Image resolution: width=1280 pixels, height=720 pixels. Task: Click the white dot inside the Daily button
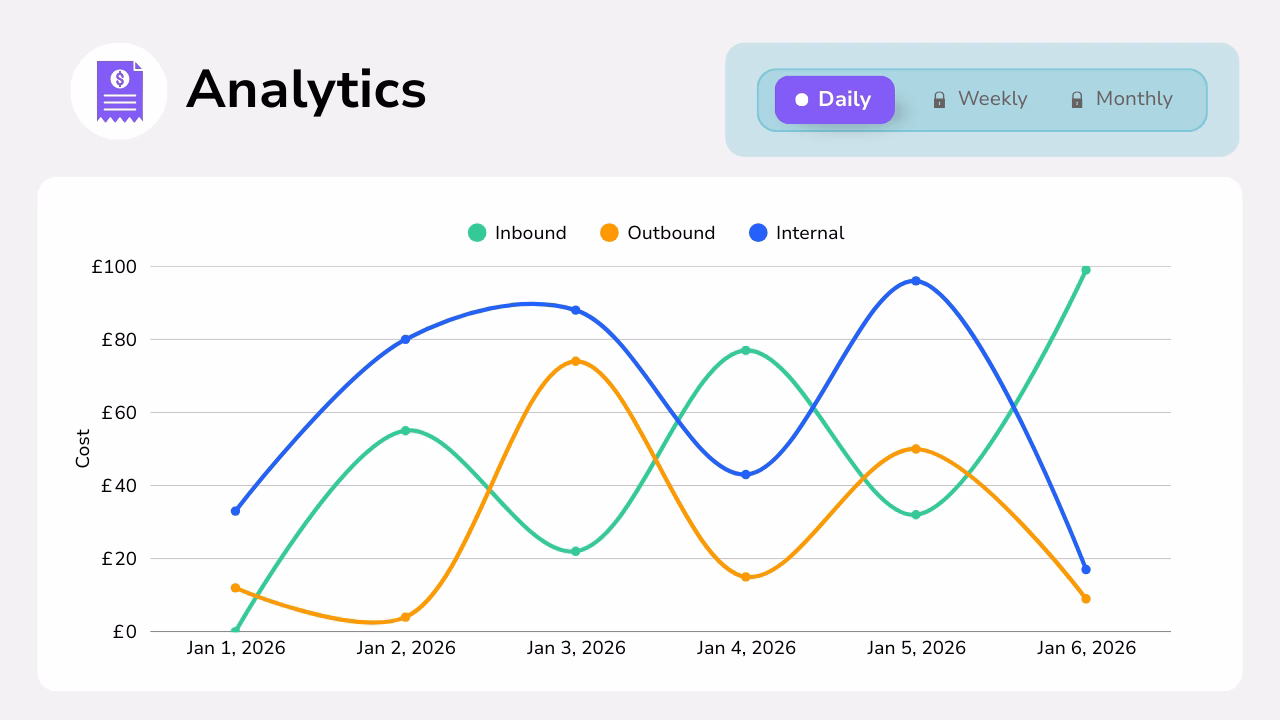(x=801, y=99)
